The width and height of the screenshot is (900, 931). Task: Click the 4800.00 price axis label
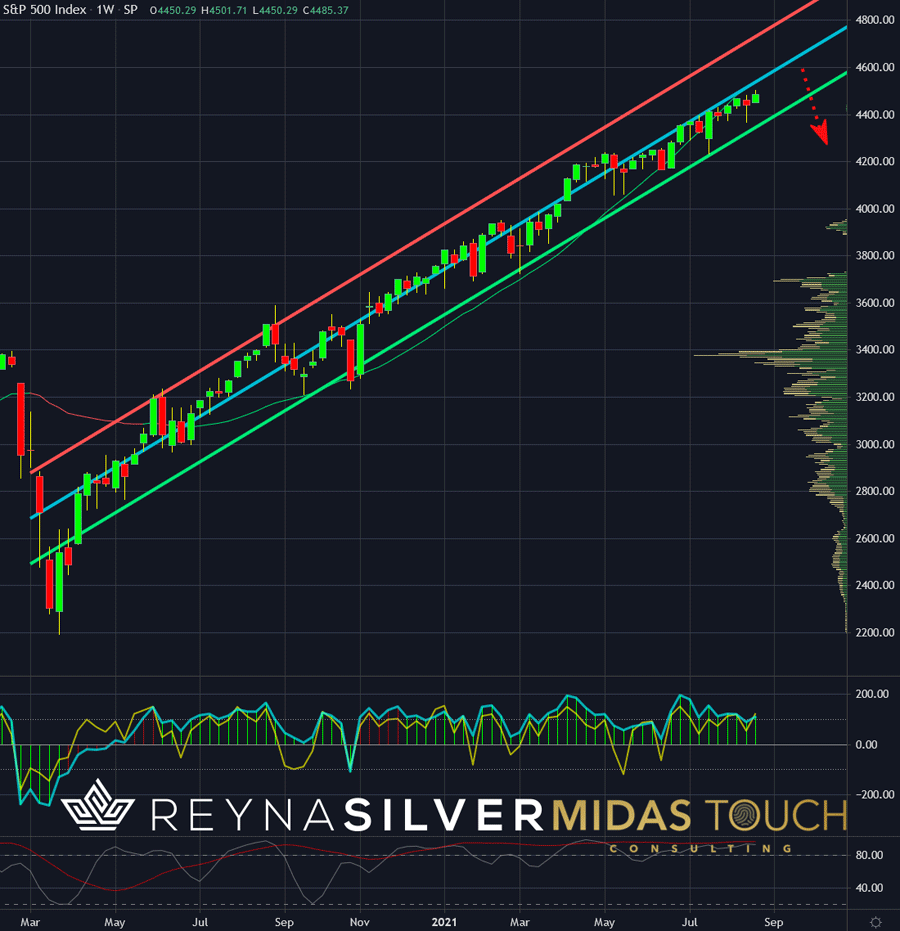(x=873, y=21)
